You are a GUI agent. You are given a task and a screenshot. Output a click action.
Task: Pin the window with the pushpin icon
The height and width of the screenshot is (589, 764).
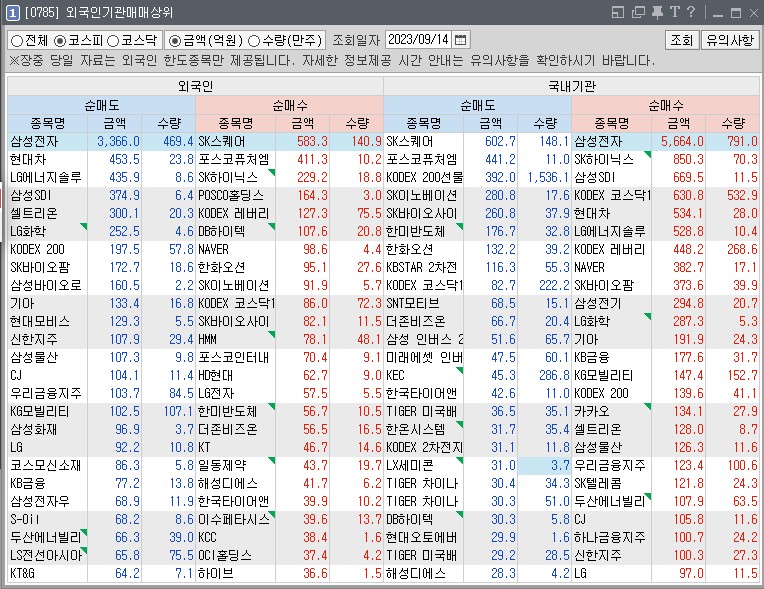click(x=657, y=12)
